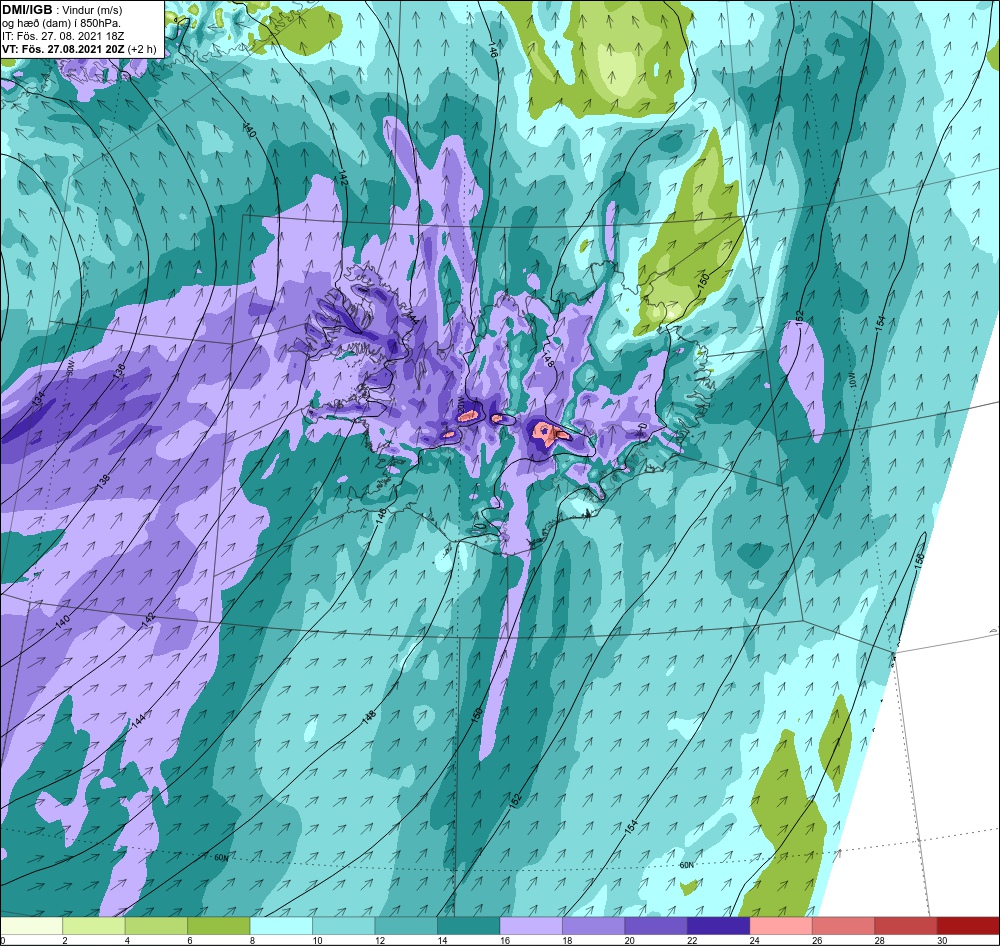The width and height of the screenshot is (1000, 946).
Task: Click the '138' height contour label
Action: 104,480
